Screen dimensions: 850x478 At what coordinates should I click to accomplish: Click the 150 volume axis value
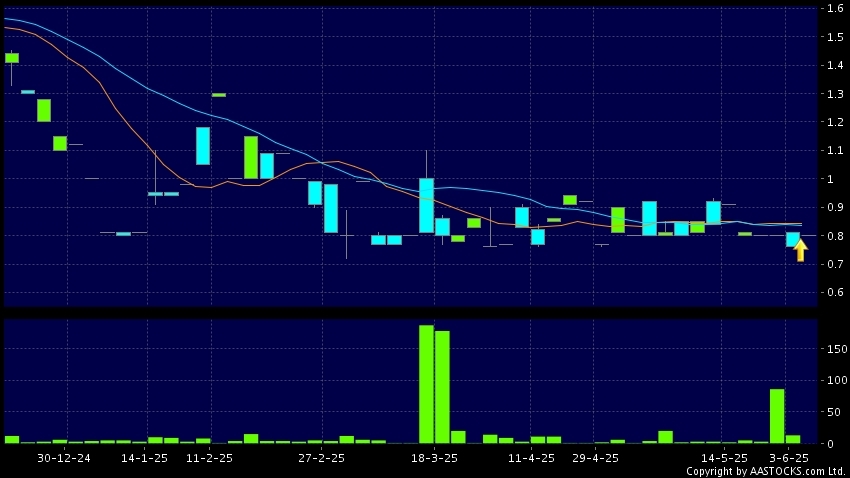[837, 349]
